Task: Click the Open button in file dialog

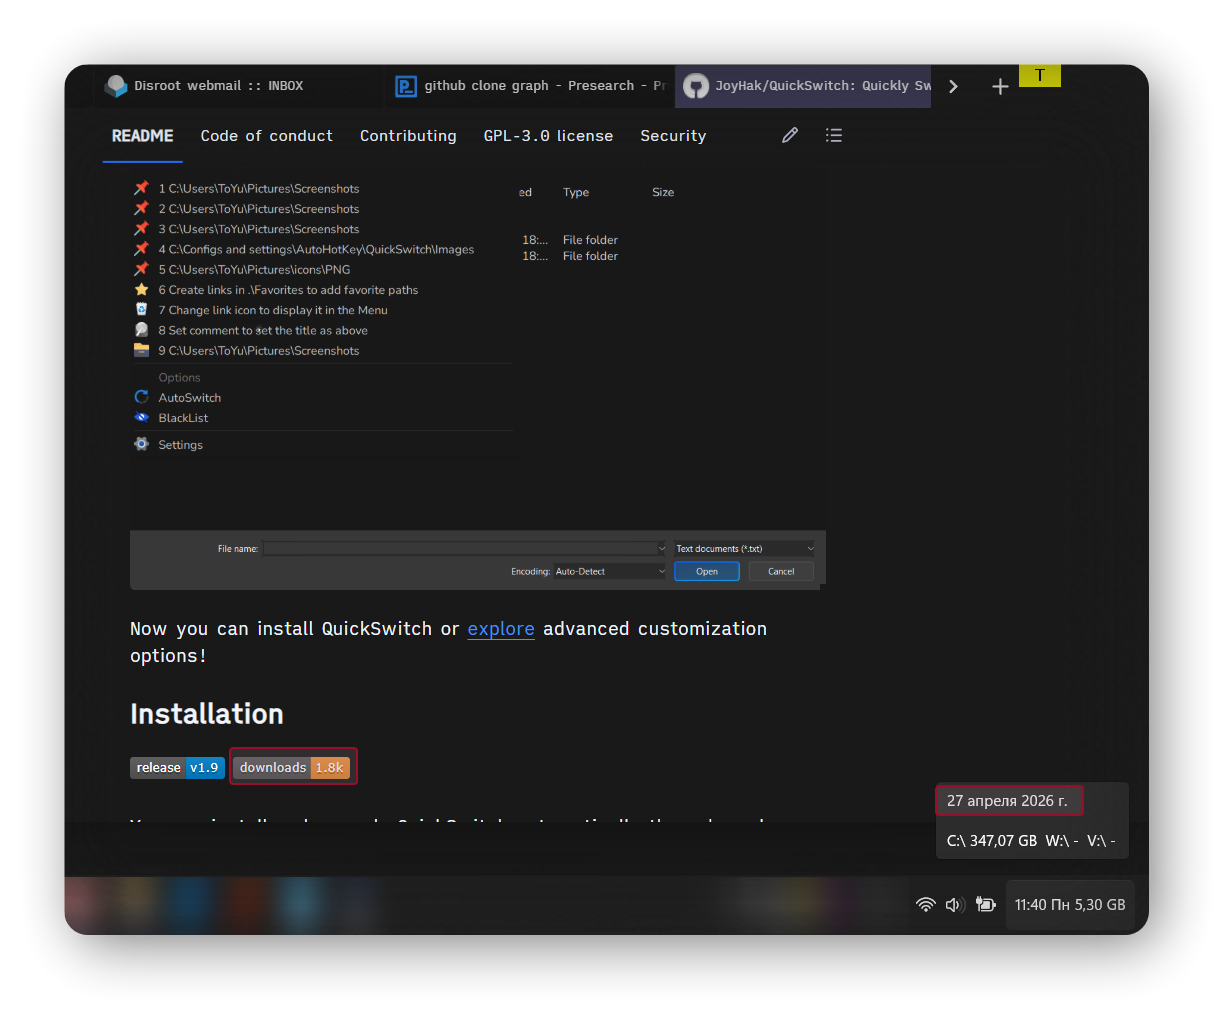Action: pos(706,571)
